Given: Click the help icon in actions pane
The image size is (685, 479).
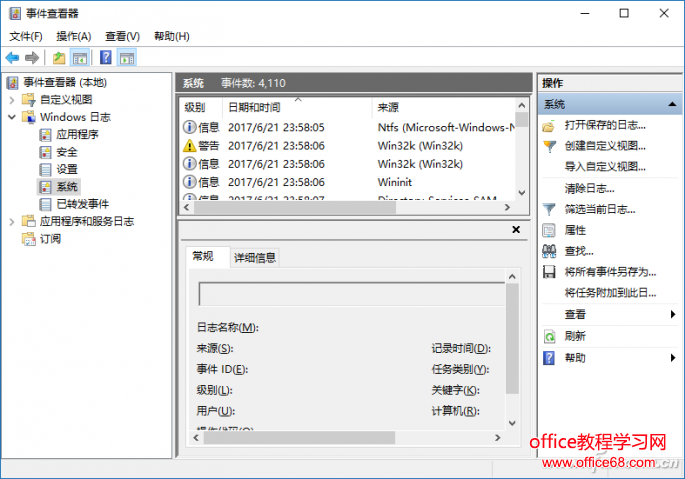Looking at the screenshot, I should (549, 358).
